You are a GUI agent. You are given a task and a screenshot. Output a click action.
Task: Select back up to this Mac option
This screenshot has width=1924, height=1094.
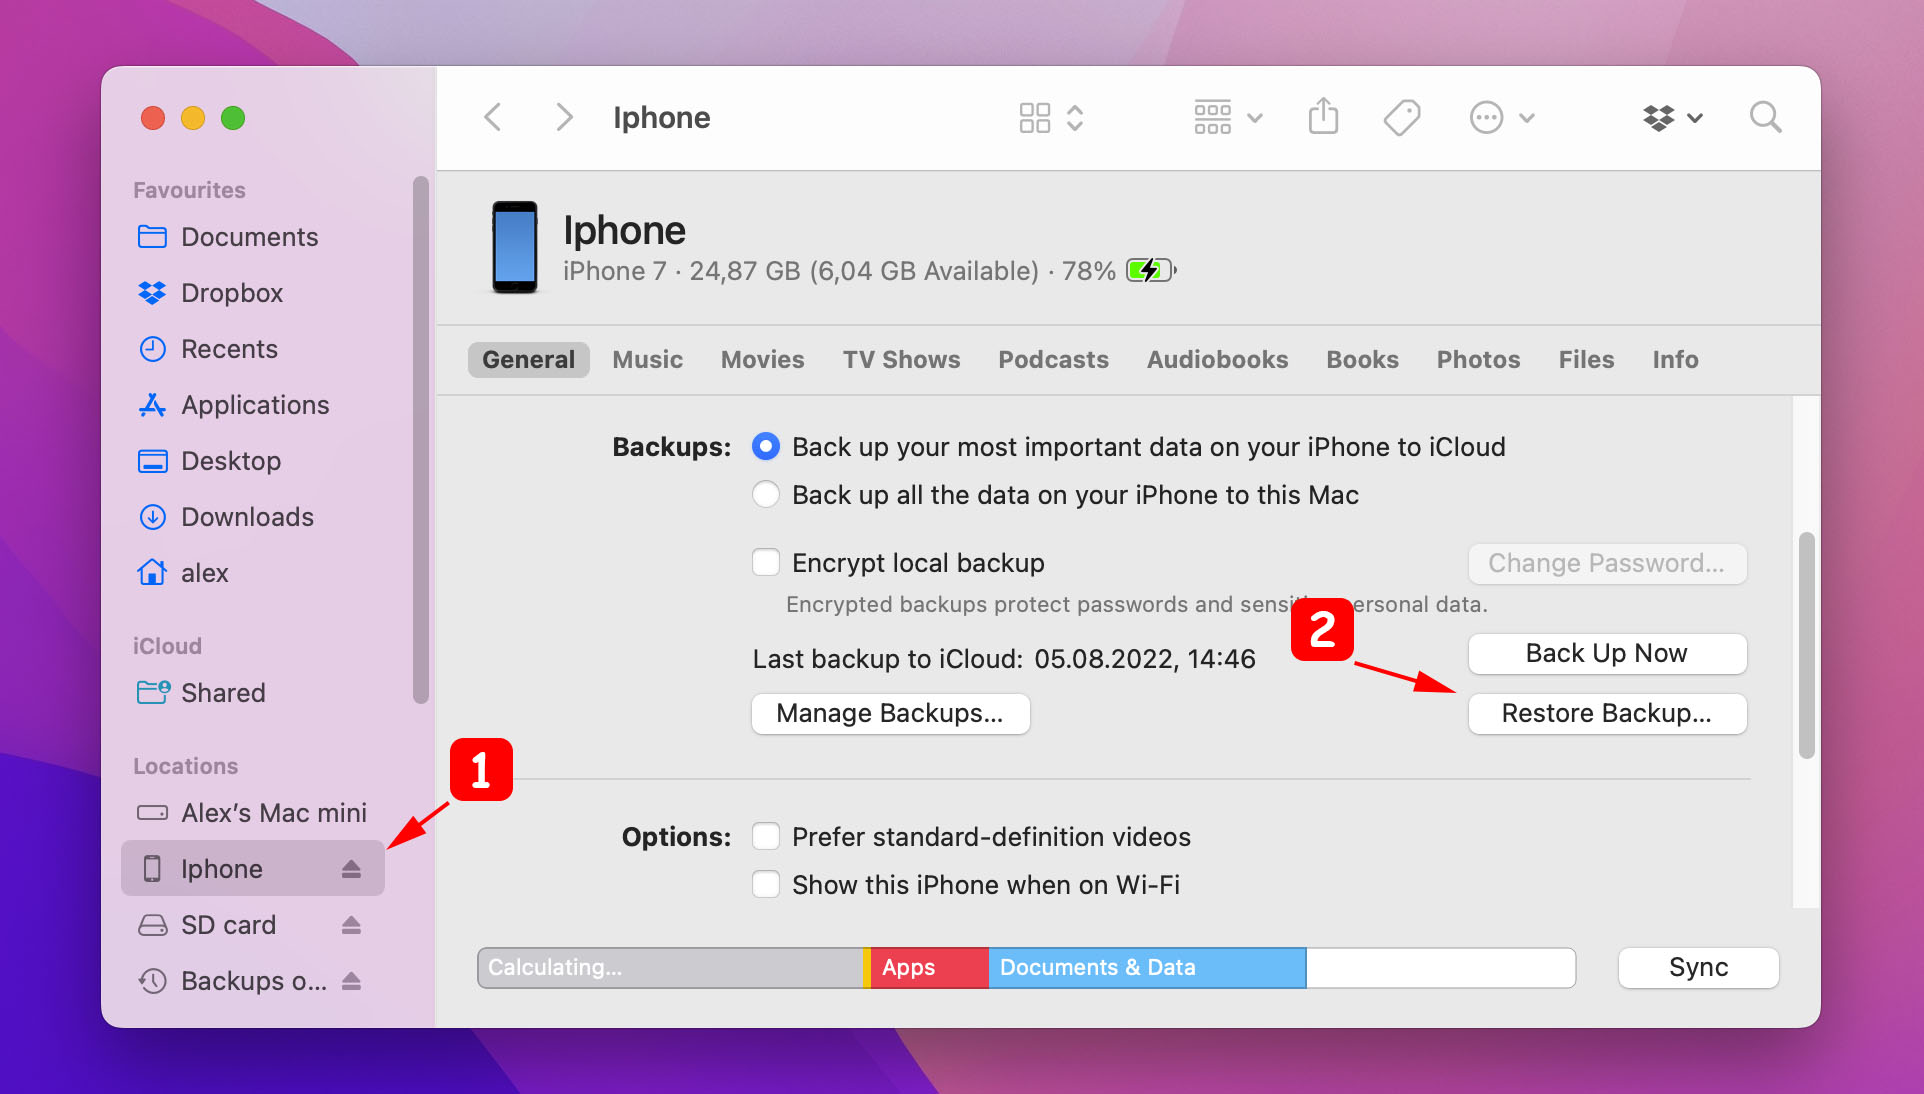tap(765, 495)
